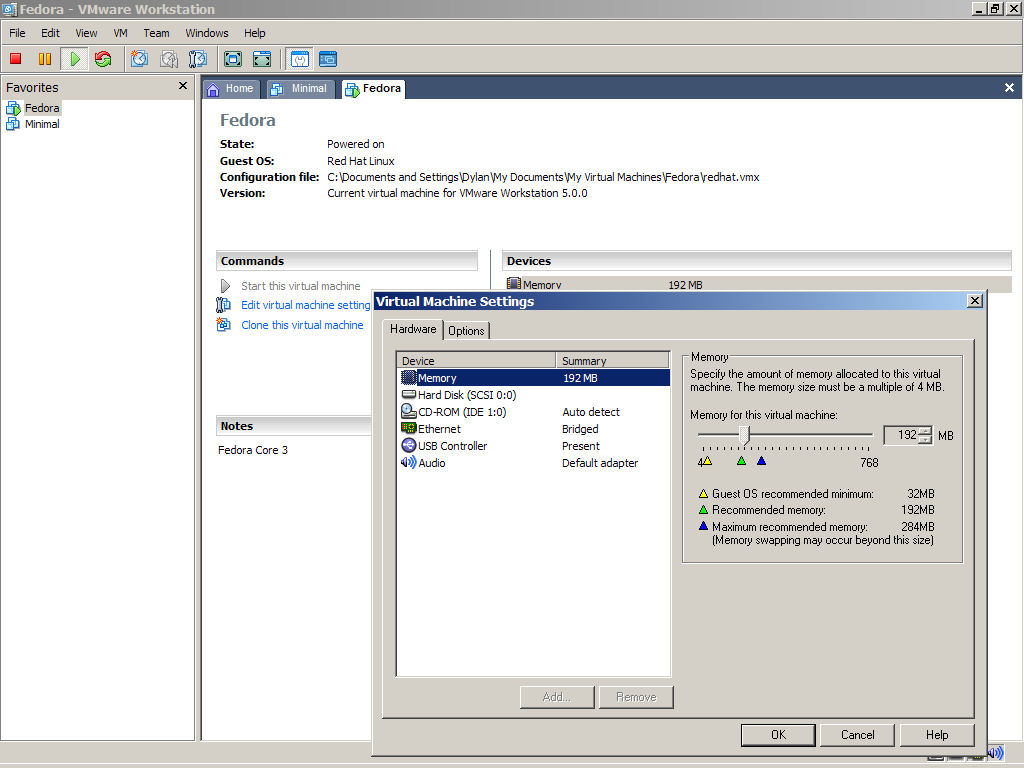The image size is (1024, 768).
Task: Open the File menu
Action: pos(17,33)
